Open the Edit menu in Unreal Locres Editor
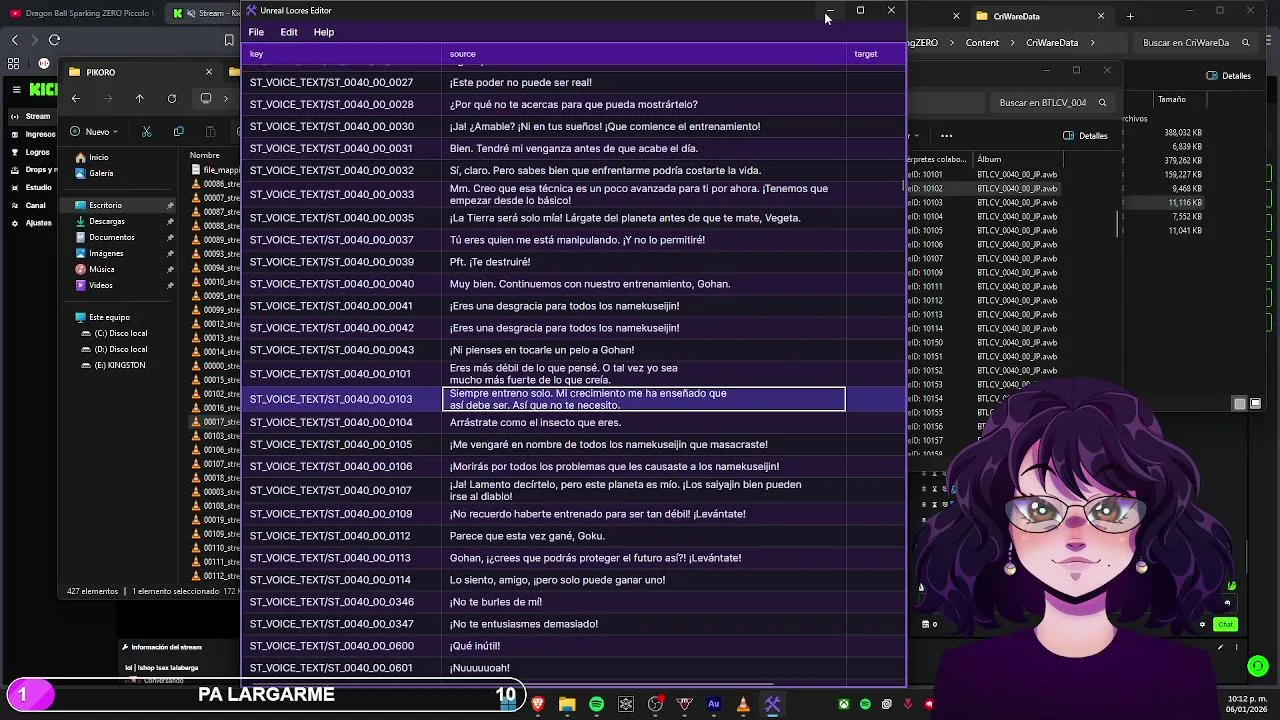 pyautogui.click(x=289, y=32)
